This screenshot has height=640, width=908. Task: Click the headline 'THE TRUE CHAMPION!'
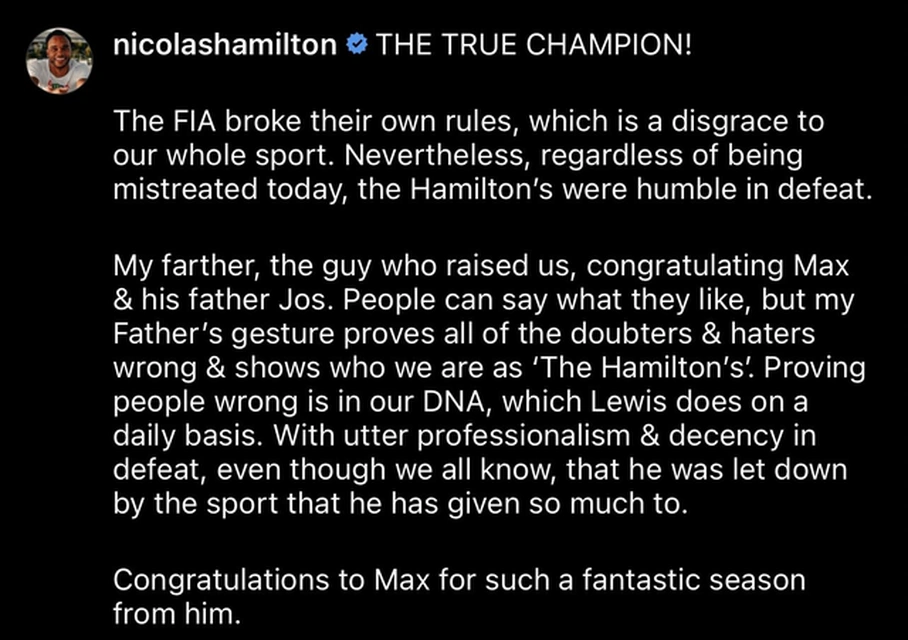point(534,45)
